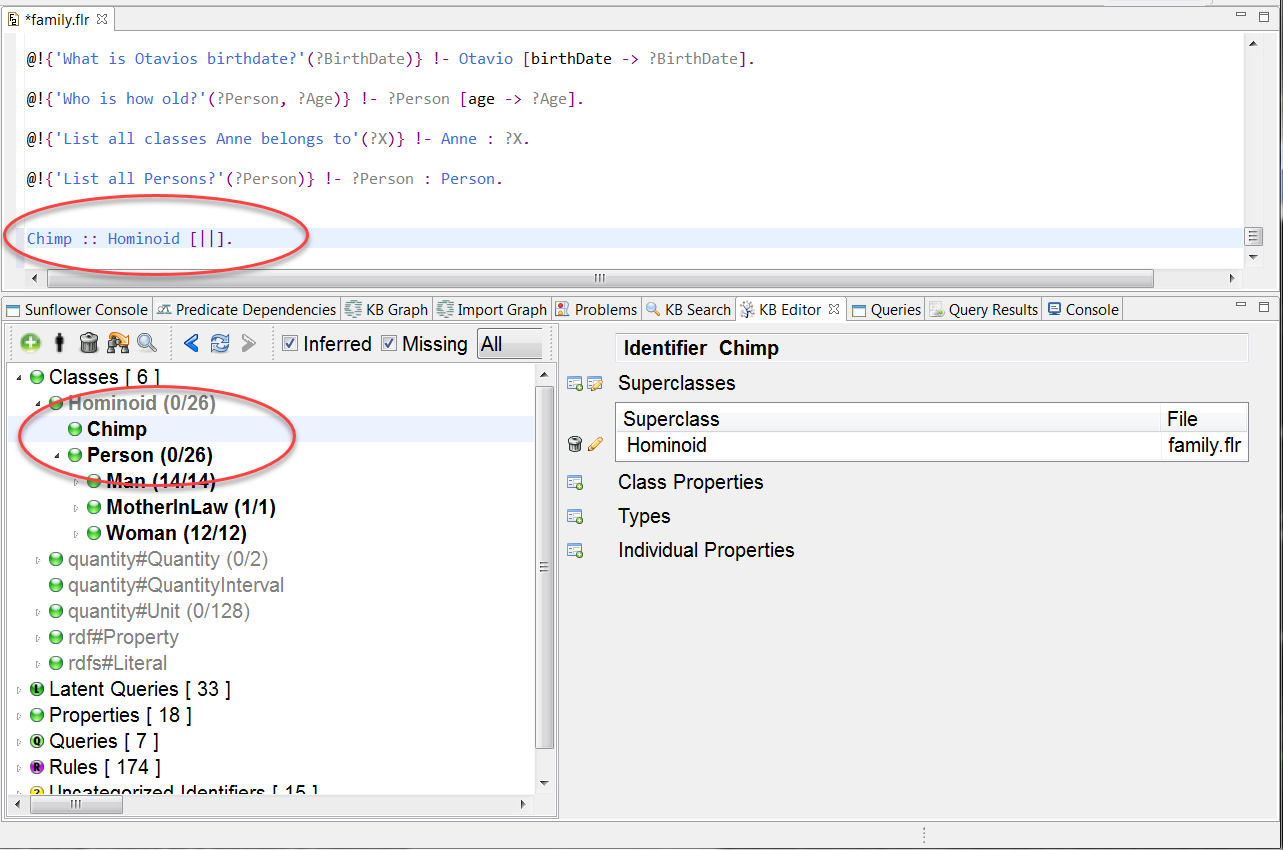Click the Superclass column header
The height and width of the screenshot is (850, 1283).
889,419
